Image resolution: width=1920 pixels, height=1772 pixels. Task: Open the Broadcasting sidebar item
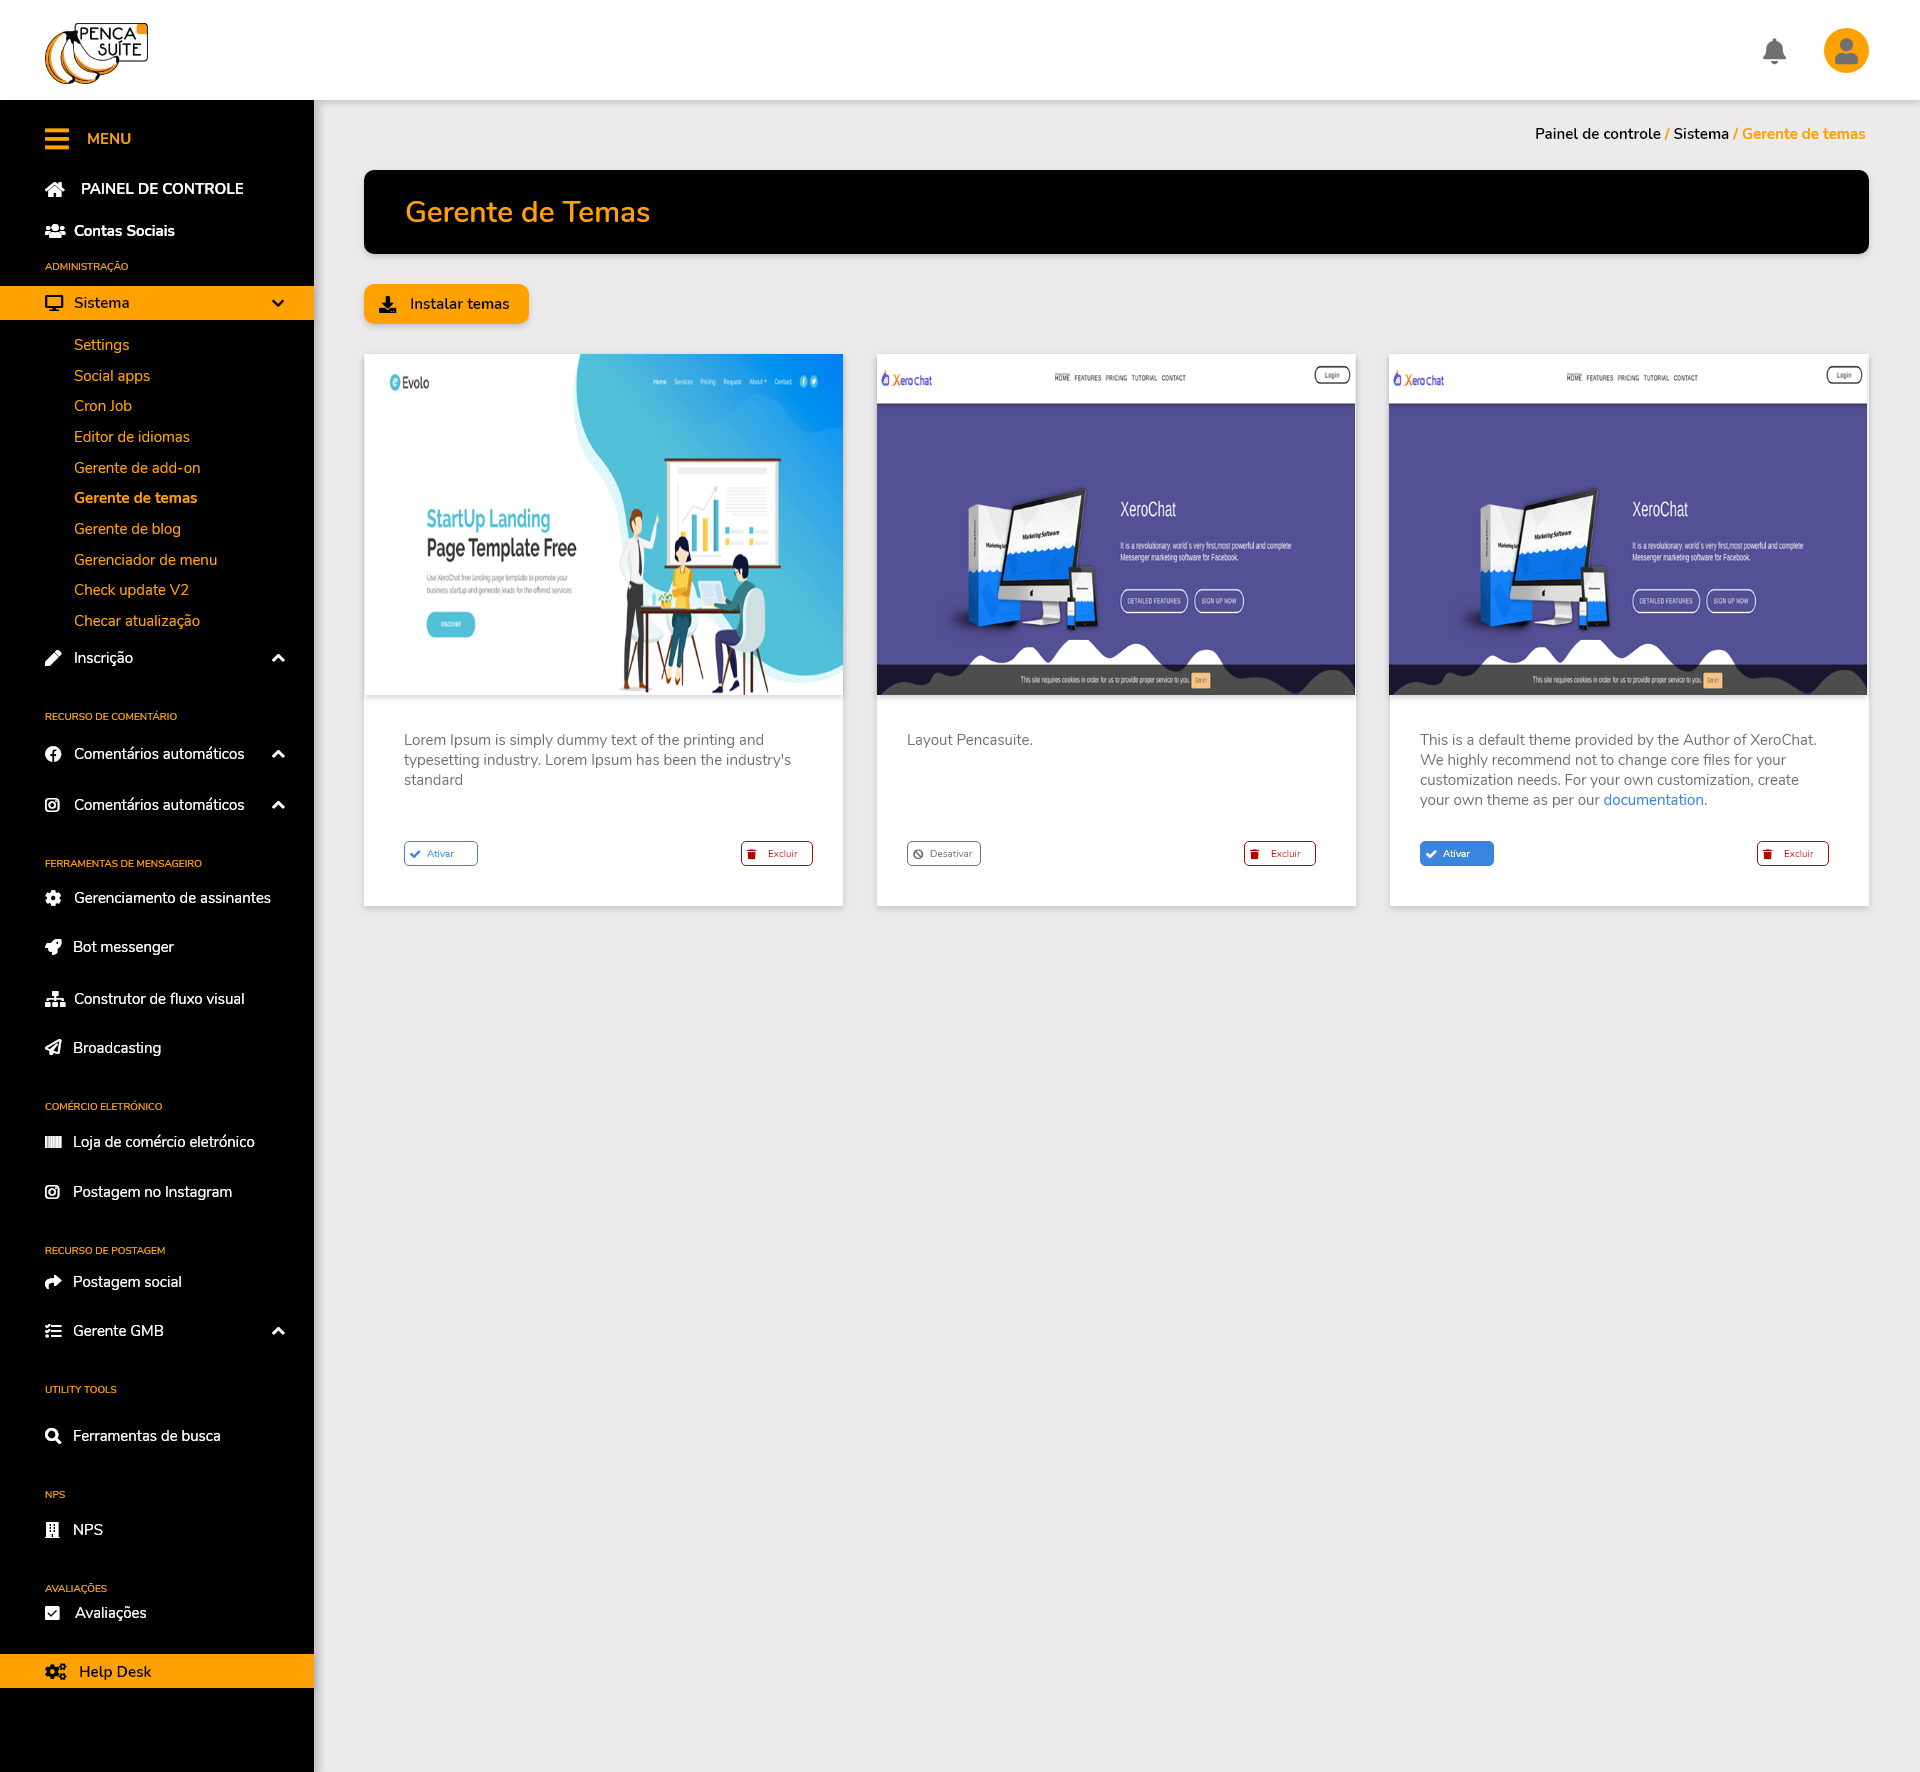point(116,1048)
